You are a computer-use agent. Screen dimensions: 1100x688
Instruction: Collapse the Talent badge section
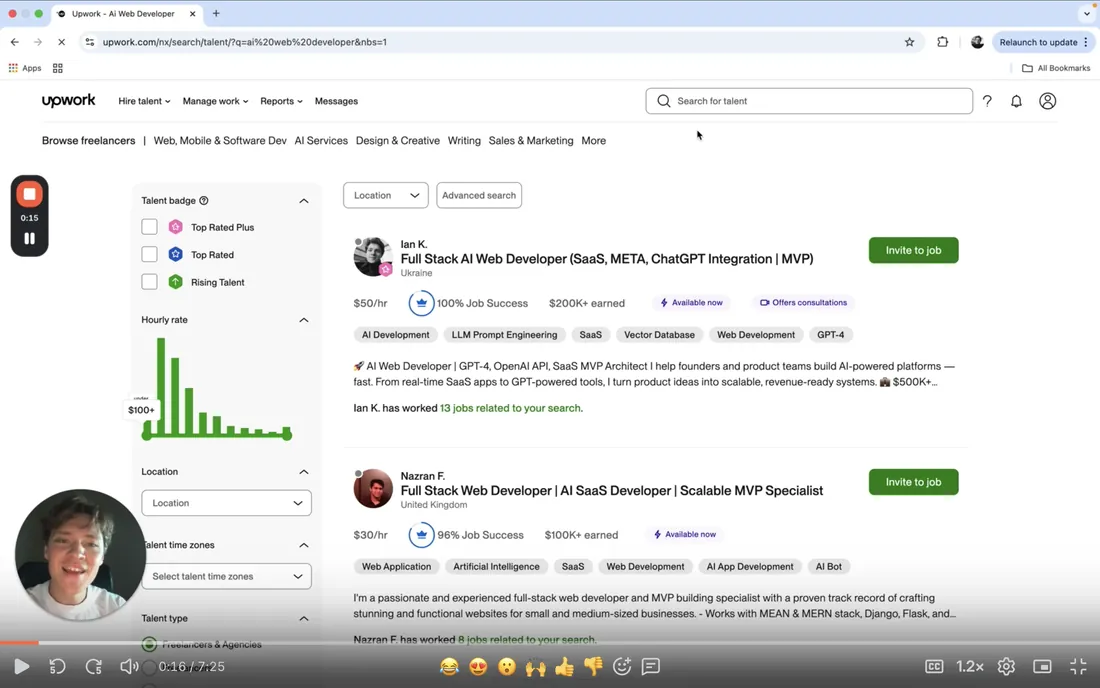[x=304, y=201]
